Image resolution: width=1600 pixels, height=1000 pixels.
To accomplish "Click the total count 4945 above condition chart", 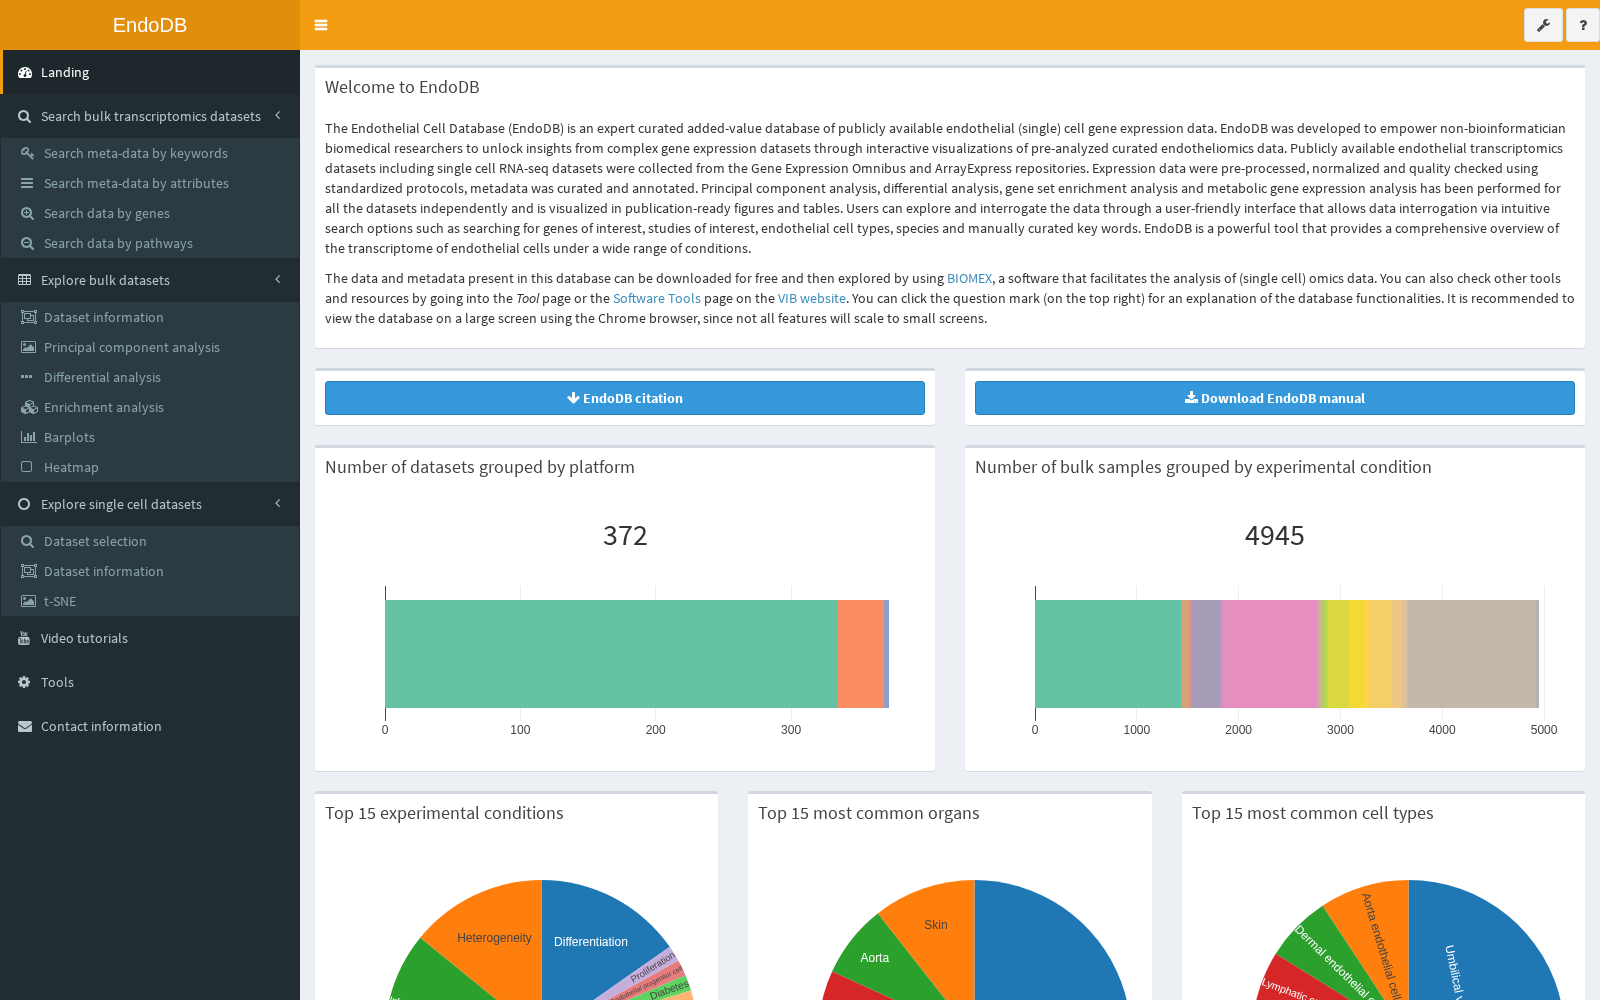I will pos(1275,536).
